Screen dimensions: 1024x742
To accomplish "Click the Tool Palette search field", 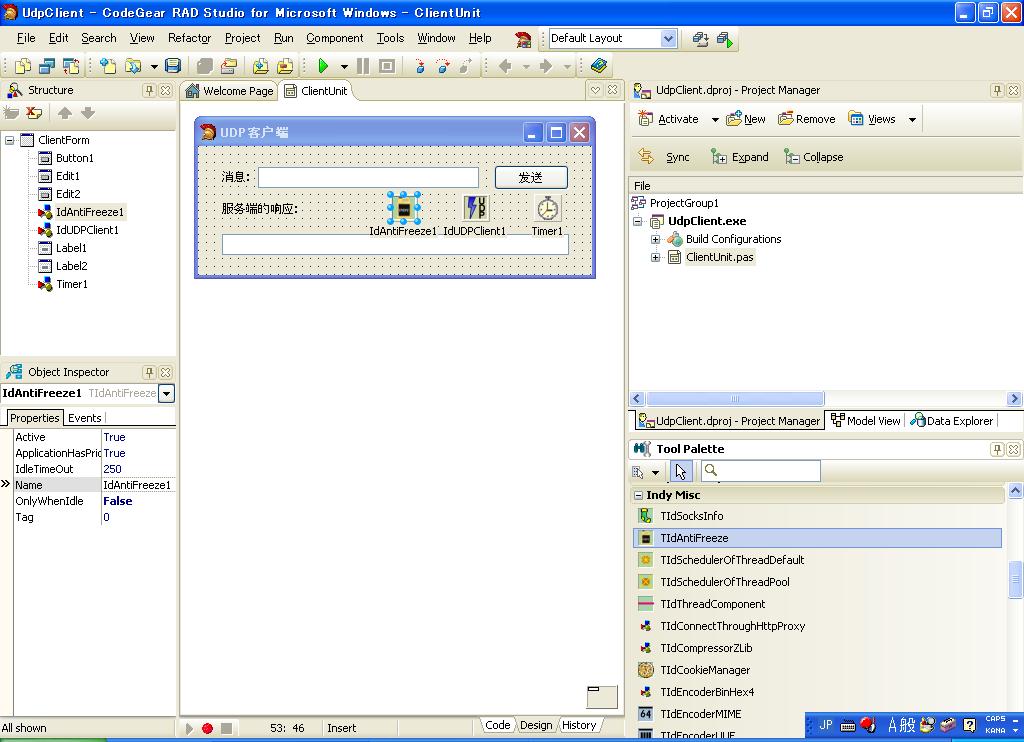I will [x=761, y=471].
